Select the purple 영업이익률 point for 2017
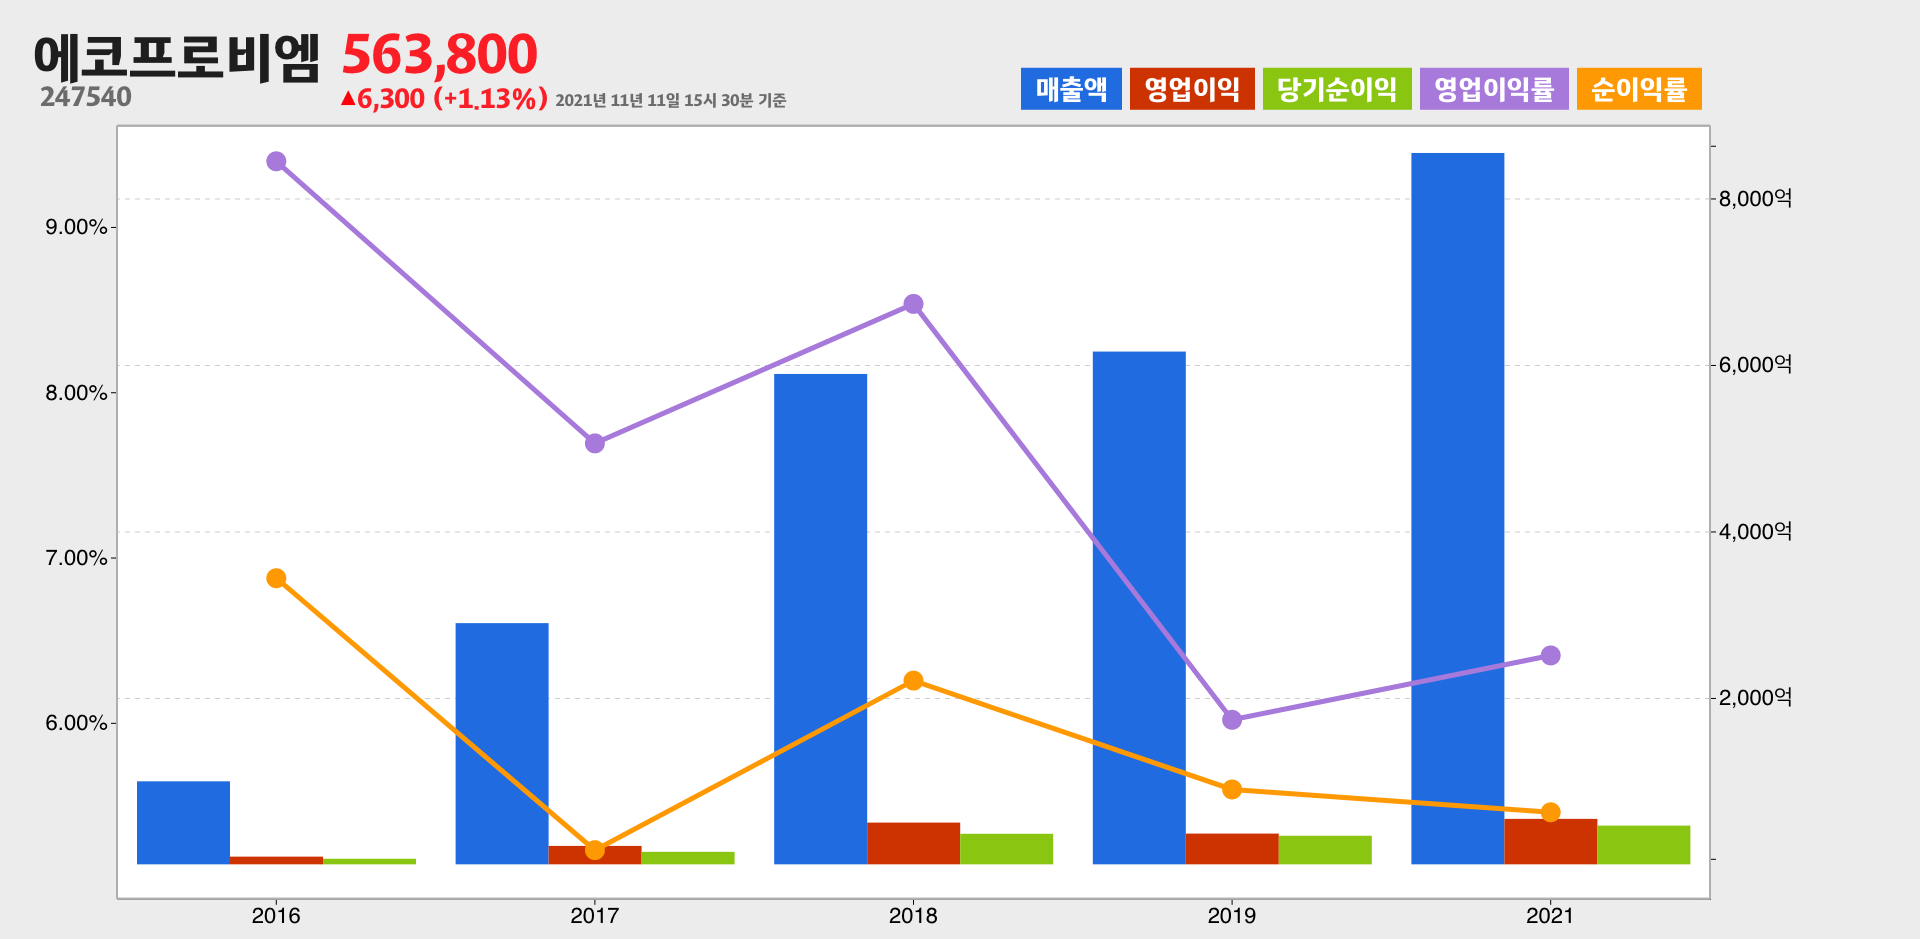This screenshot has height=939, width=1920. point(595,443)
